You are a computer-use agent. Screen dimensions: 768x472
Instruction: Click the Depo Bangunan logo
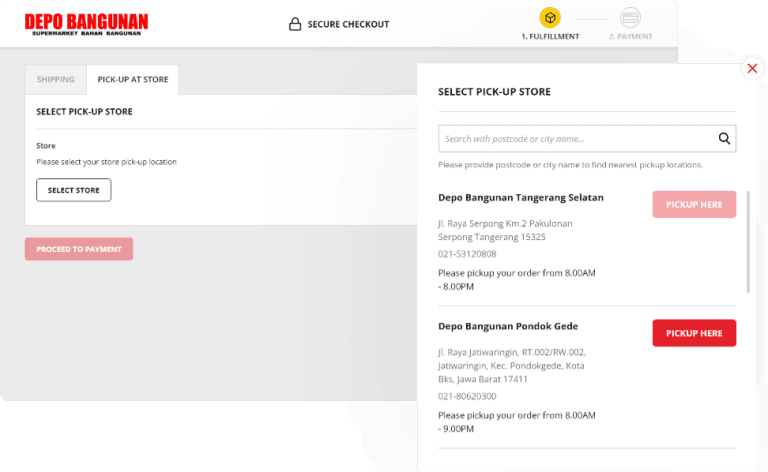pos(86,24)
